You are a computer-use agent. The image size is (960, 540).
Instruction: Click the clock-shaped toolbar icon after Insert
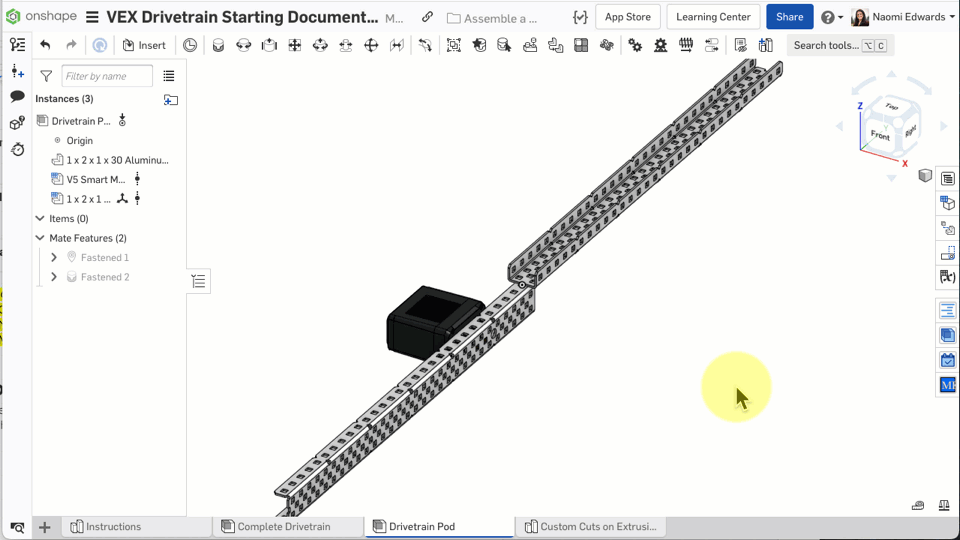(190, 45)
